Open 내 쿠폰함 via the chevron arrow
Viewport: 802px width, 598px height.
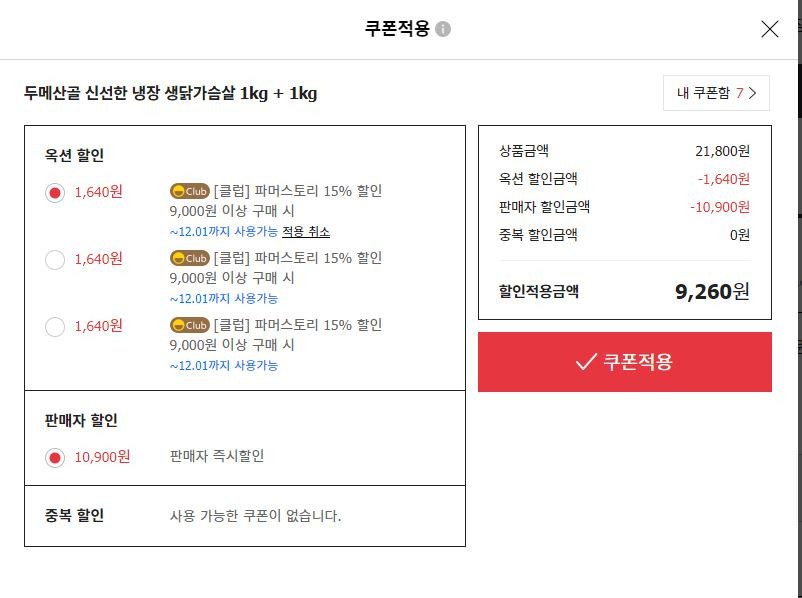pos(752,93)
